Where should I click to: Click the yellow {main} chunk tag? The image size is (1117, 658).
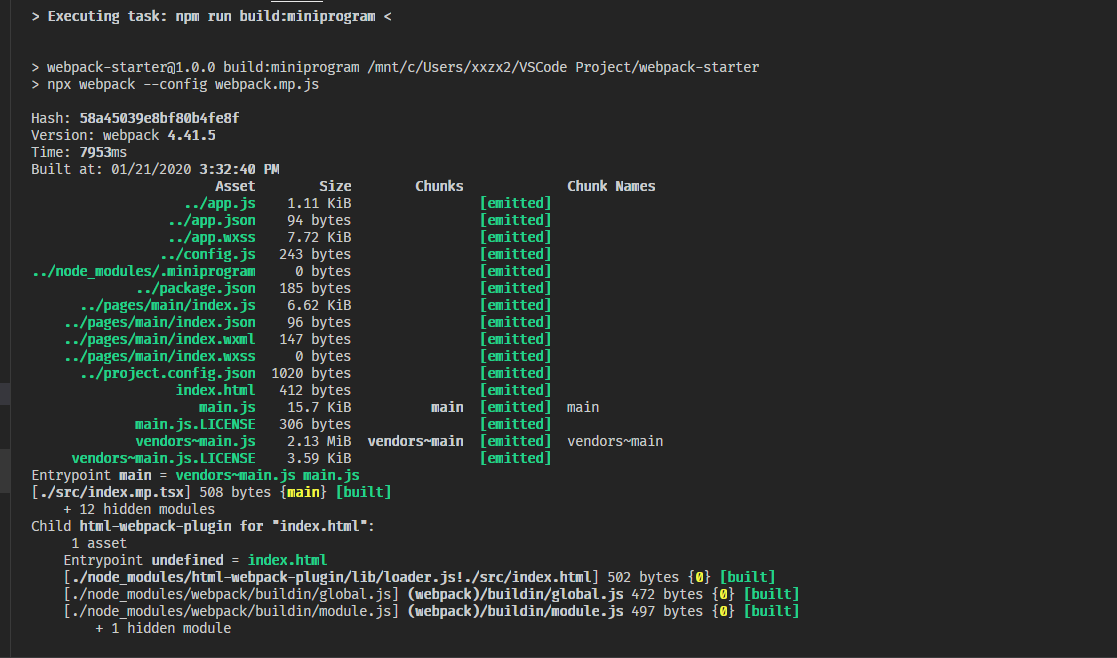(303, 493)
